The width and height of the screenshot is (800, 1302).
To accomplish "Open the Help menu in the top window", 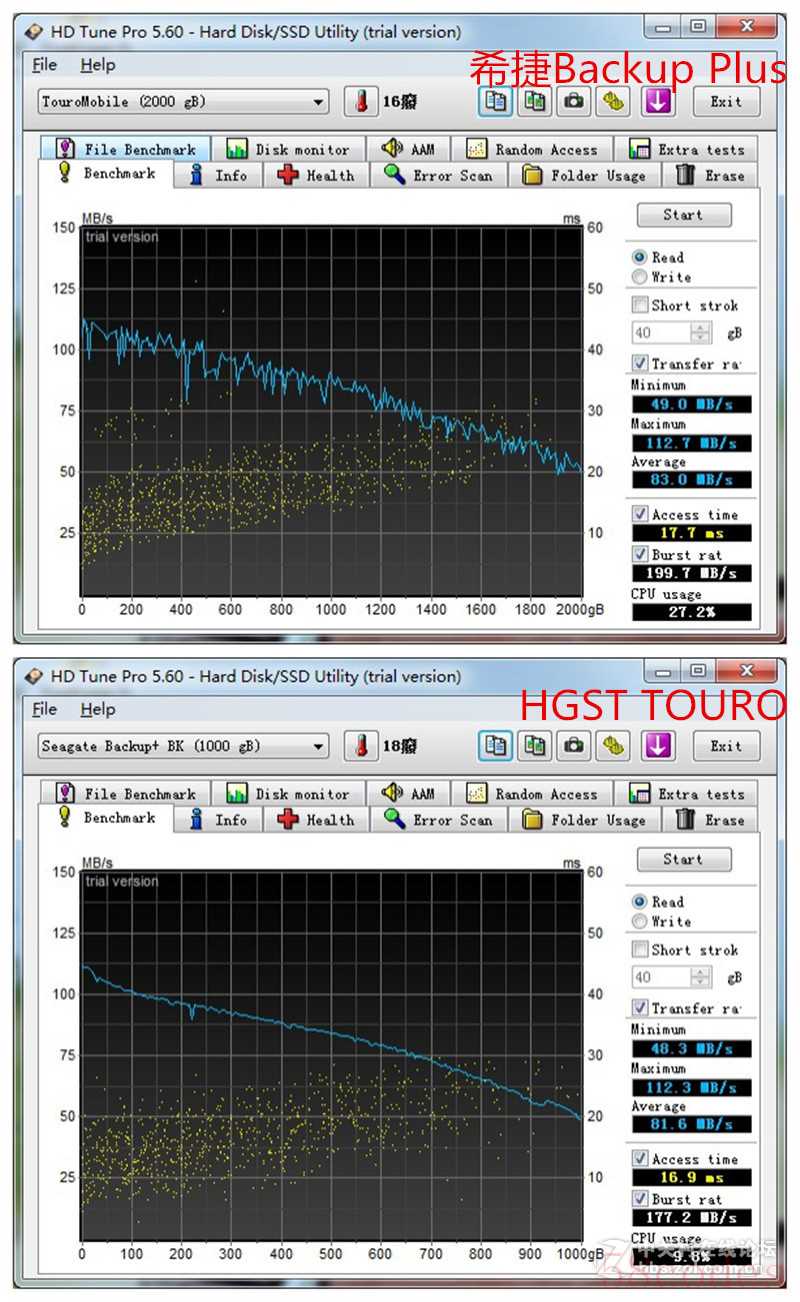I will coord(98,65).
